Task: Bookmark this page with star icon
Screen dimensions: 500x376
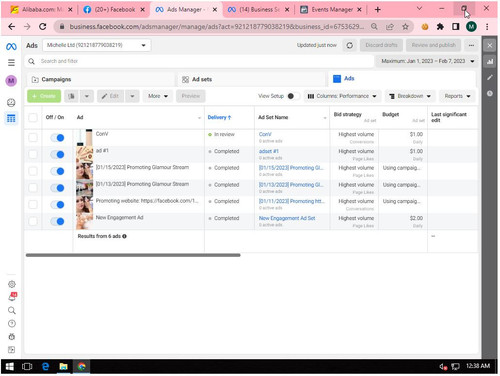Action: click(405, 27)
